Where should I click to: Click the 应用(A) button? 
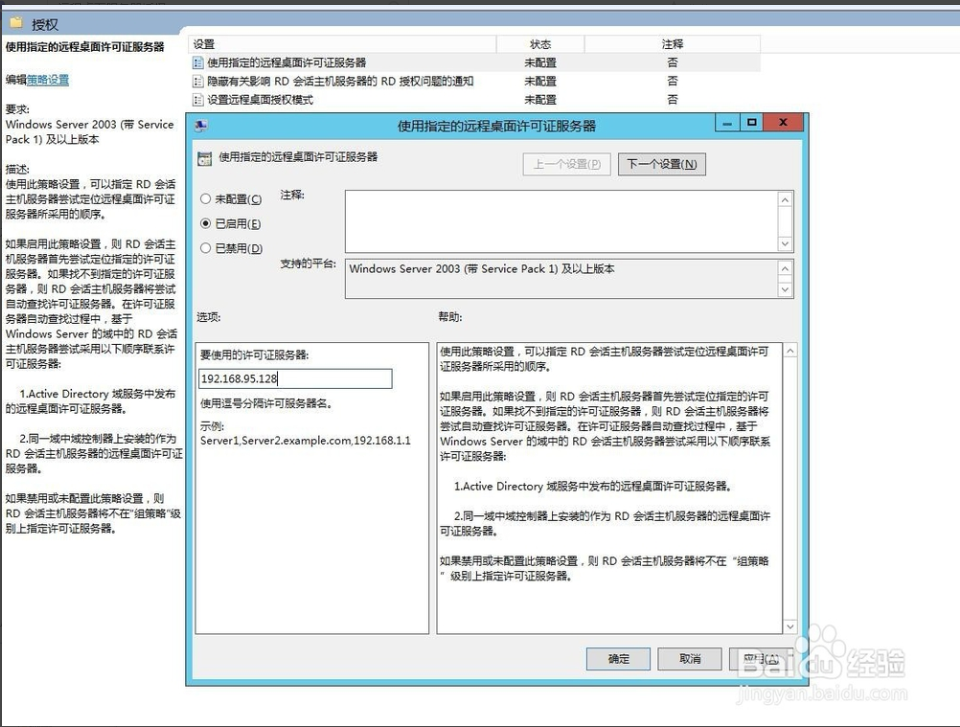pos(761,658)
